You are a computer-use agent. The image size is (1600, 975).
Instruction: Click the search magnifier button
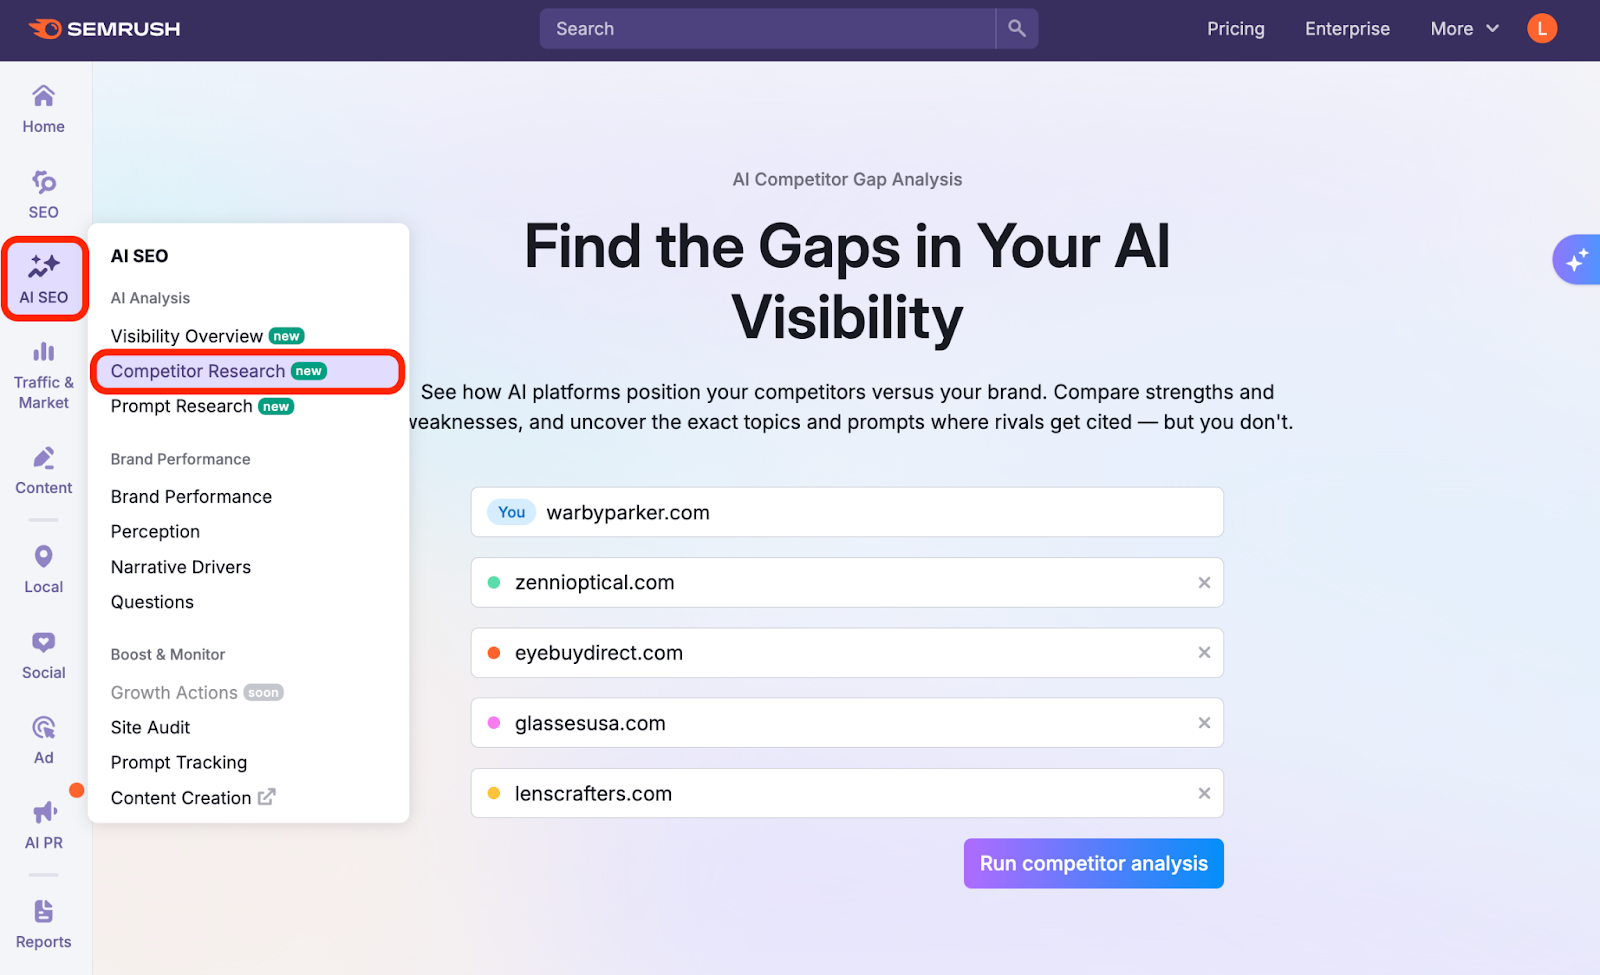[1016, 29]
